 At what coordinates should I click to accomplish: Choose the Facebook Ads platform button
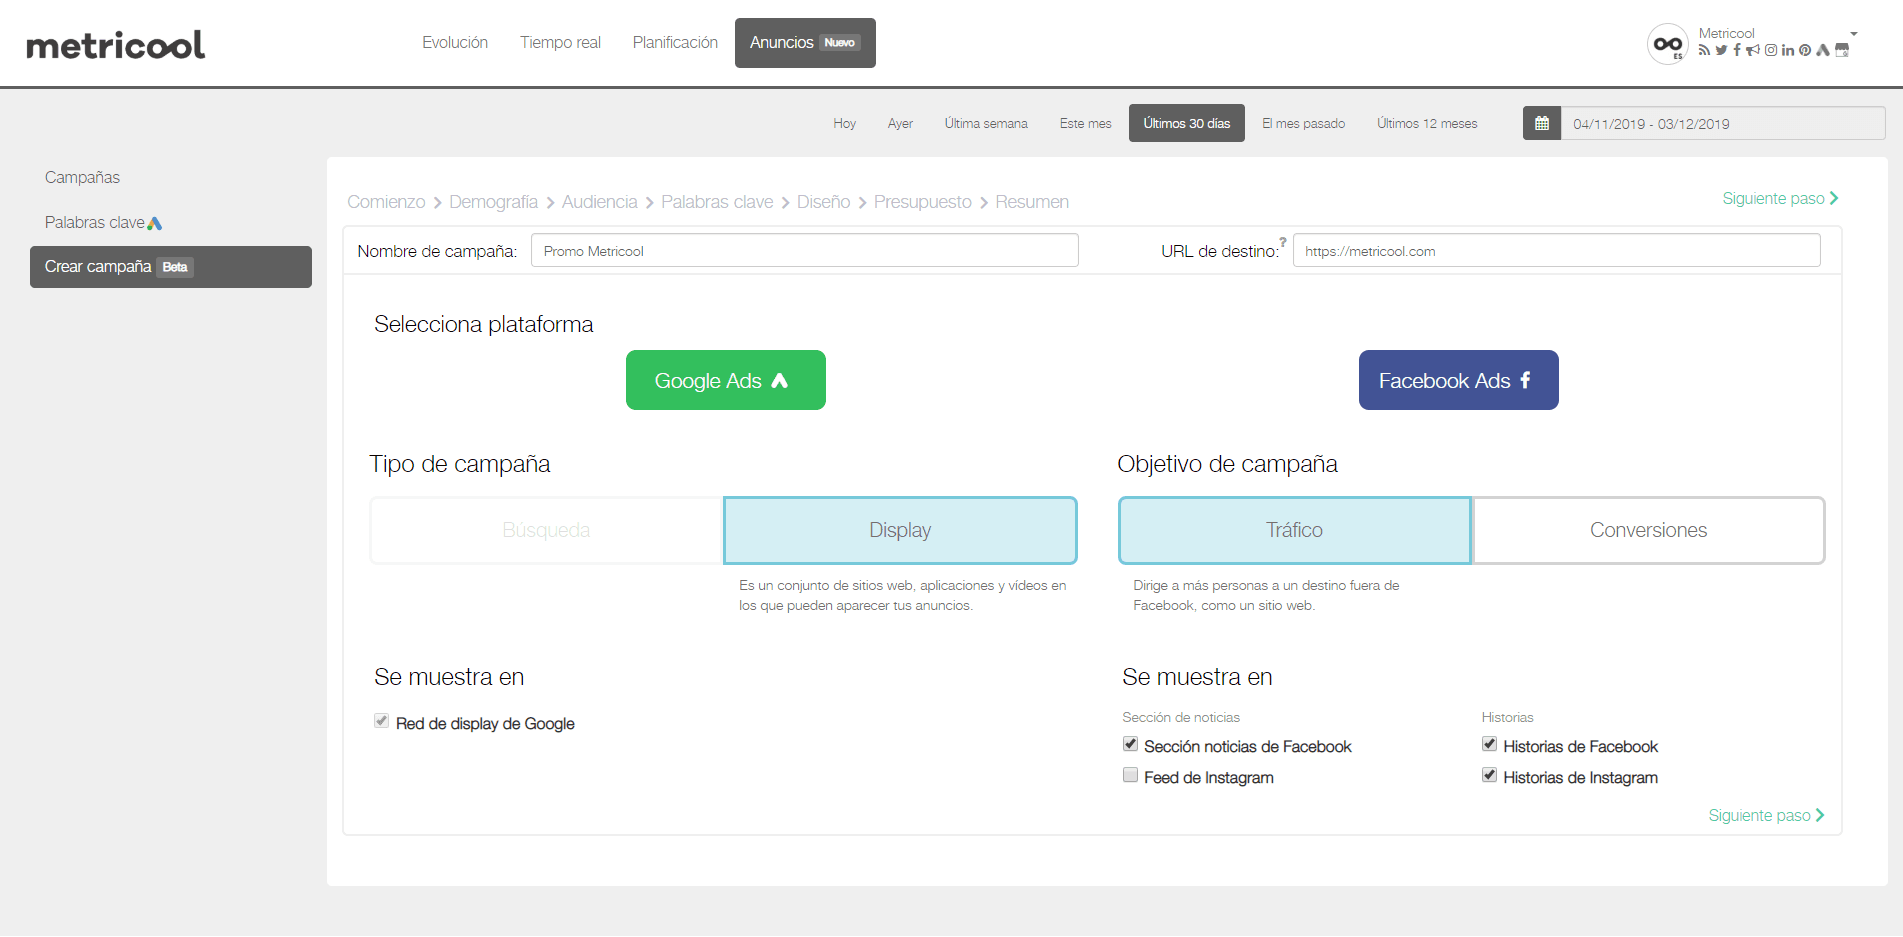tap(1459, 380)
